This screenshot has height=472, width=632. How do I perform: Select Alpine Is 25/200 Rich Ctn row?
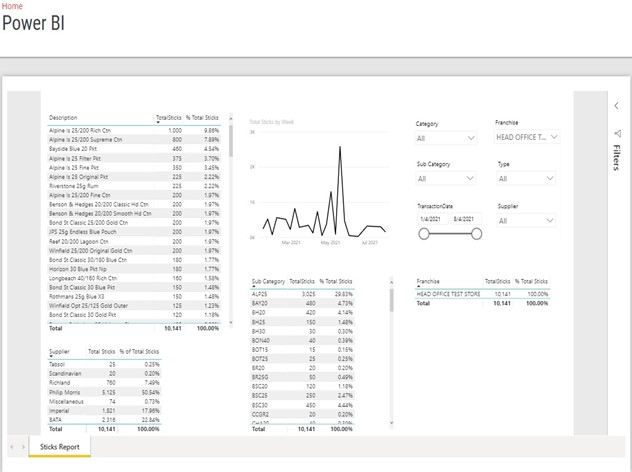tap(134, 131)
